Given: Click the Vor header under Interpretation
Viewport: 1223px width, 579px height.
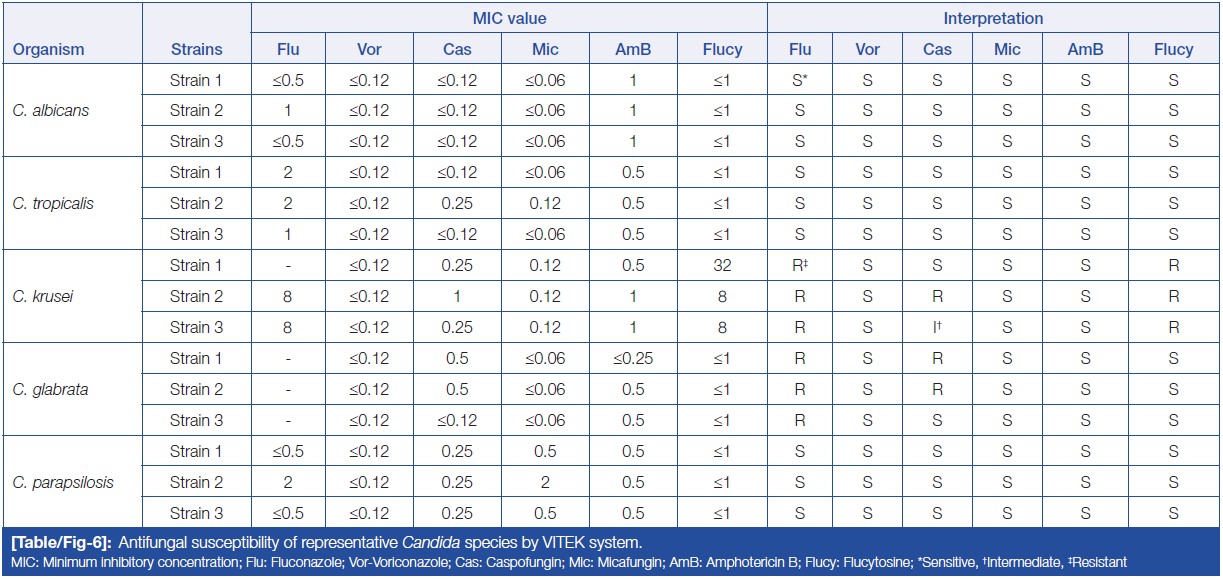Looking at the screenshot, I should (868, 49).
